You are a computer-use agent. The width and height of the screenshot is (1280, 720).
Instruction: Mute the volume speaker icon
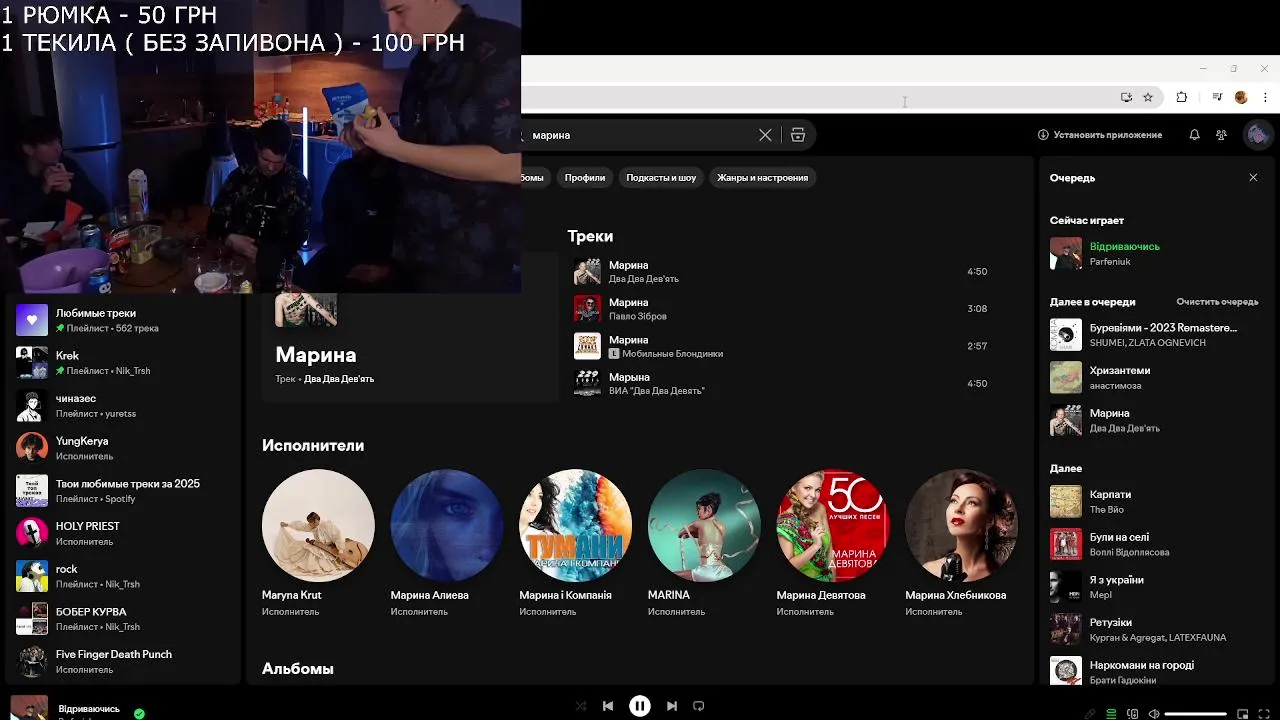[1154, 714]
